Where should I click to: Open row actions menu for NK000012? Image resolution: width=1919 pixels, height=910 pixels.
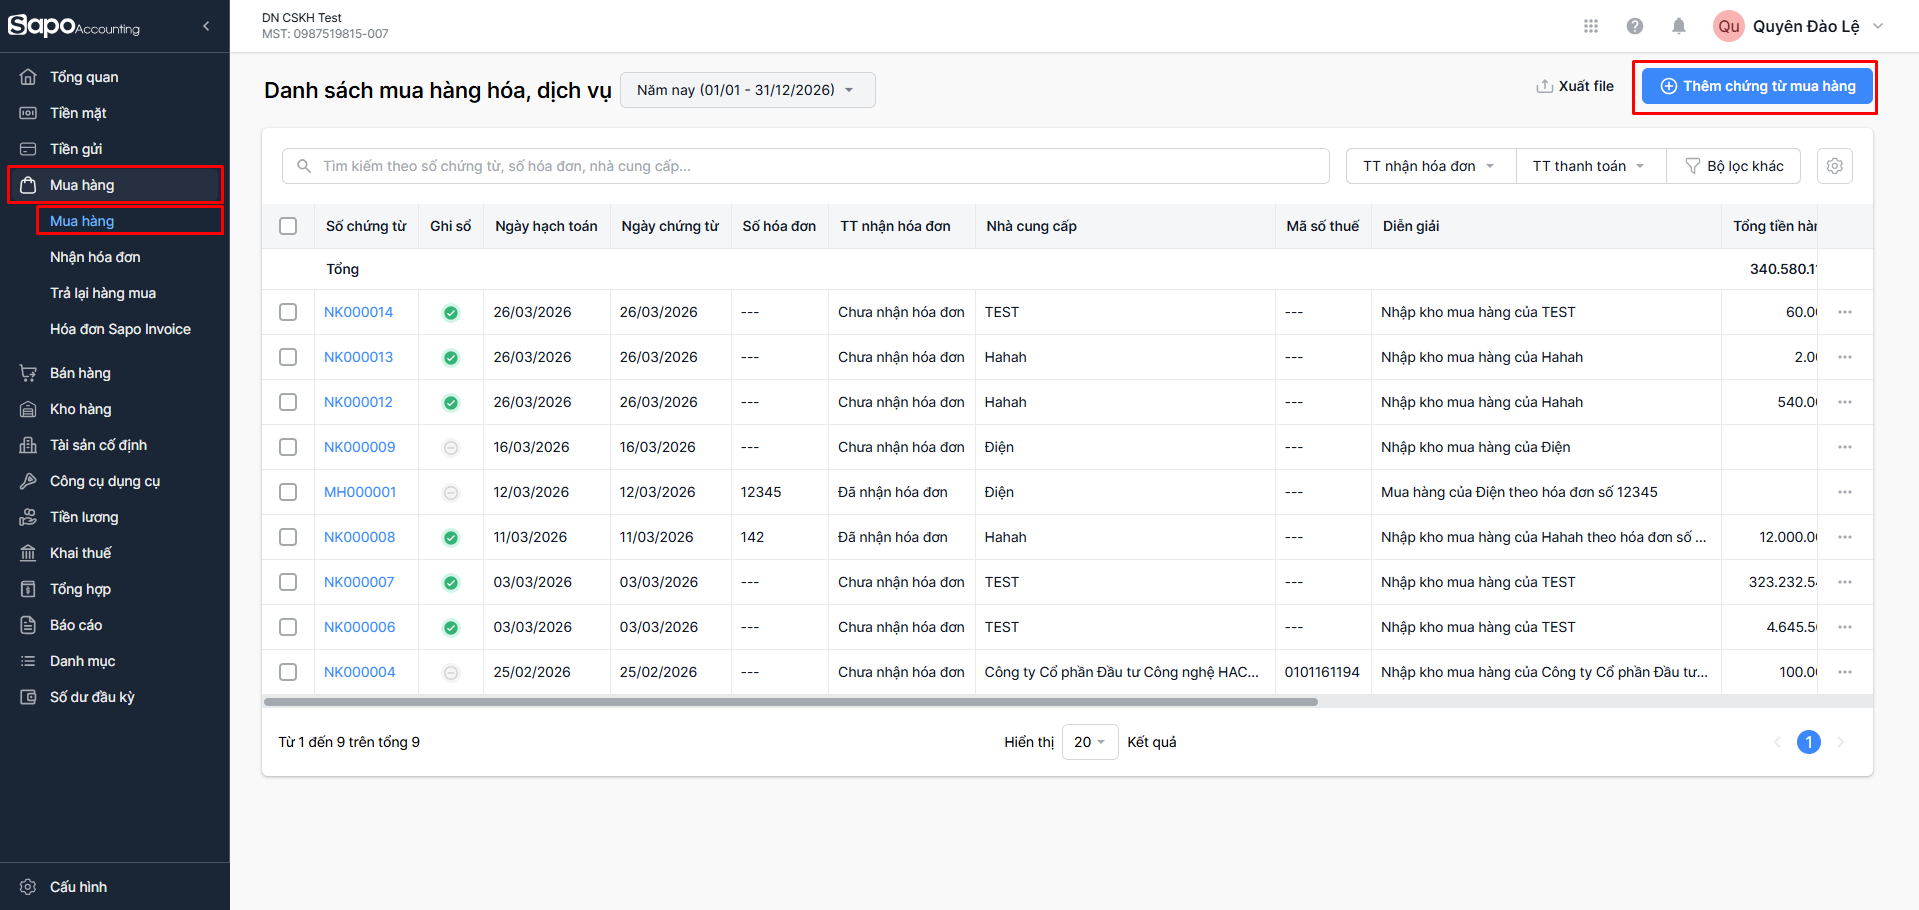1845,402
